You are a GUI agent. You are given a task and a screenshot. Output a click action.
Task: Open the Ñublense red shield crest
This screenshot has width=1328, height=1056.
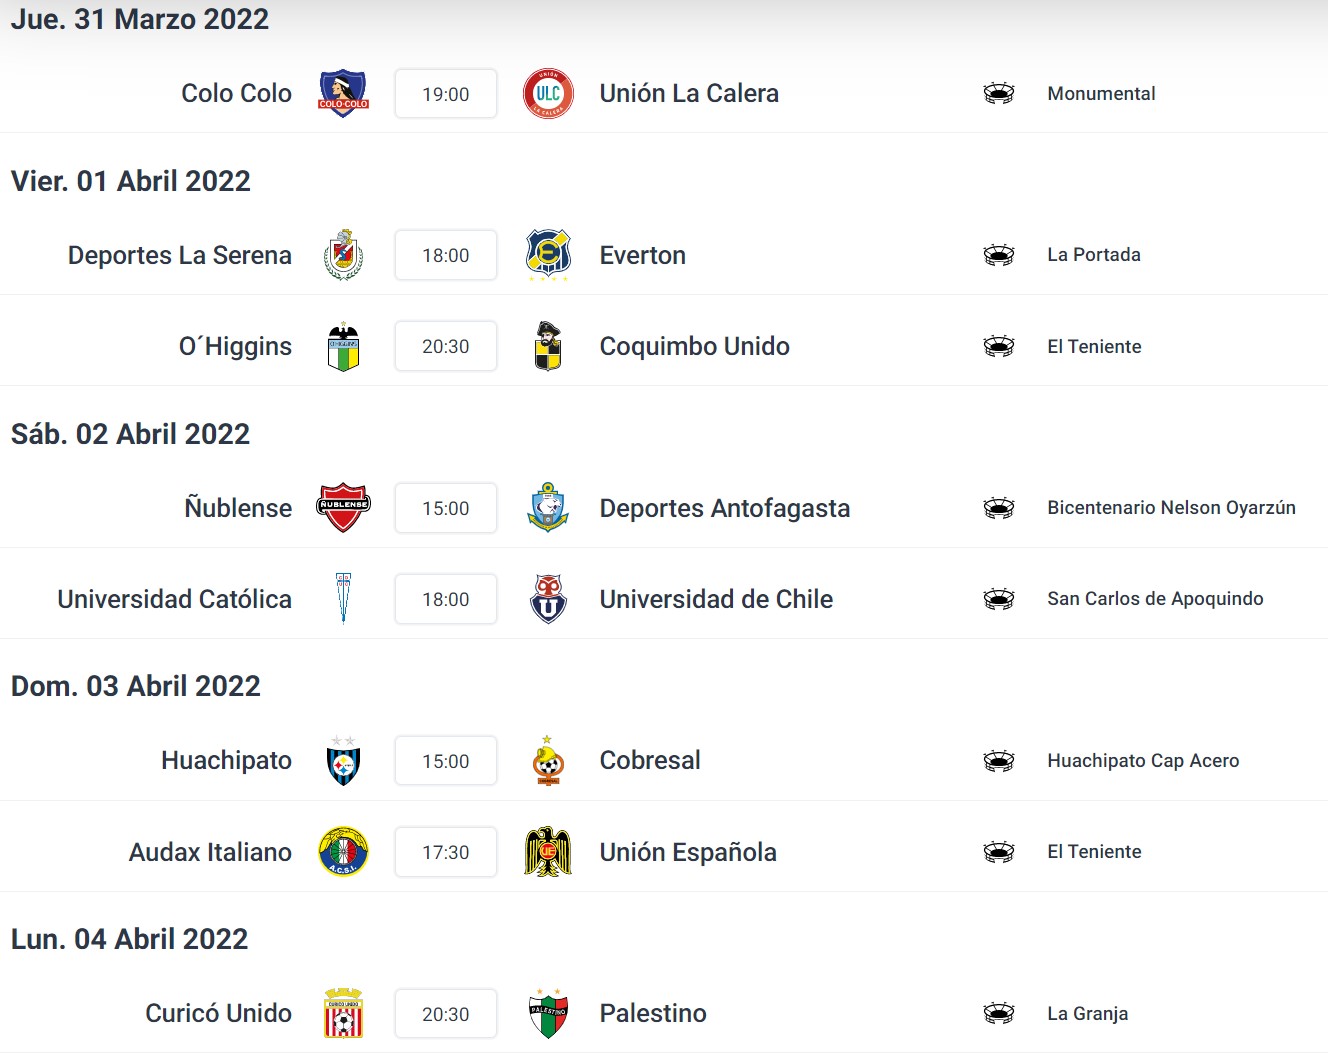(x=343, y=508)
